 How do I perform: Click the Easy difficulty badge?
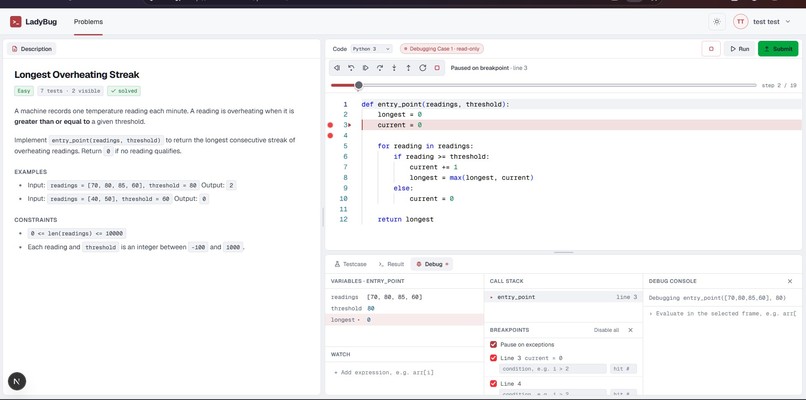(x=24, y=91)
